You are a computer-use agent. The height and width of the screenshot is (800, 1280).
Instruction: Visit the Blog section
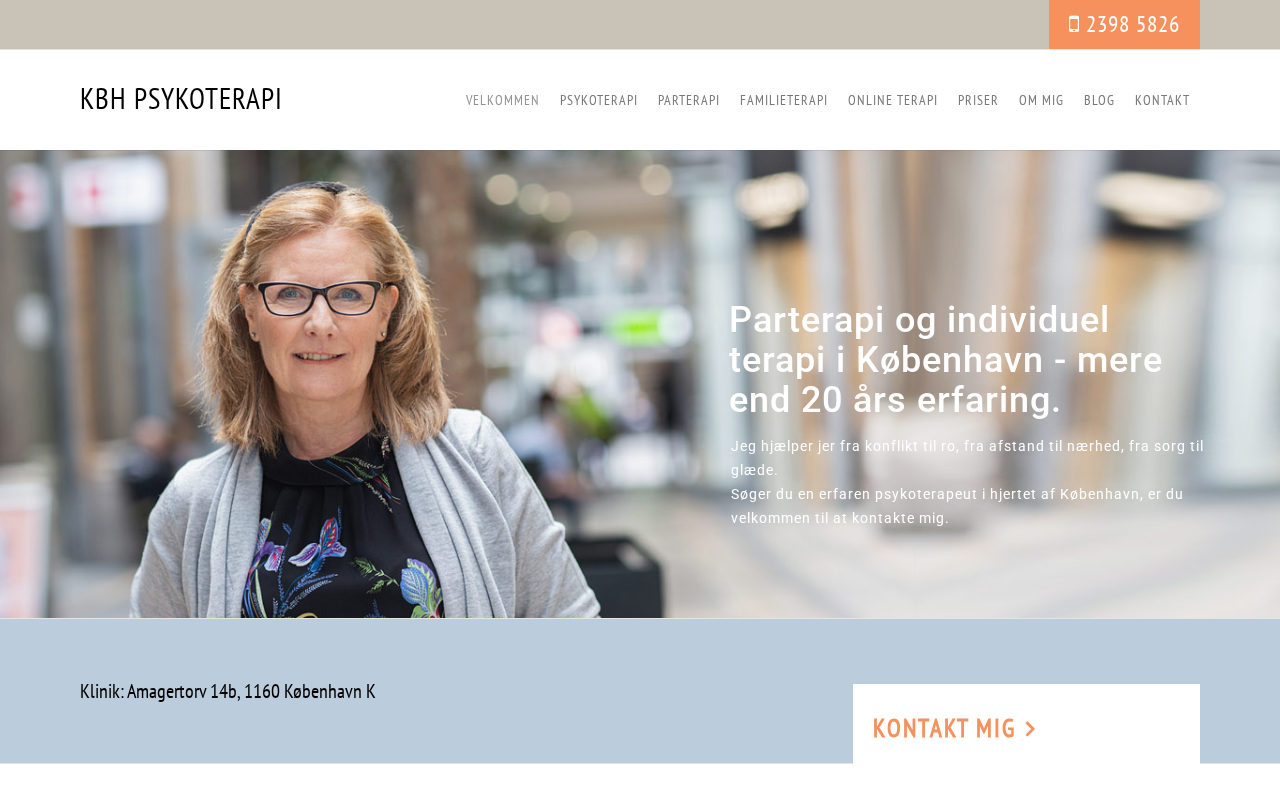tap(1099, 100)
